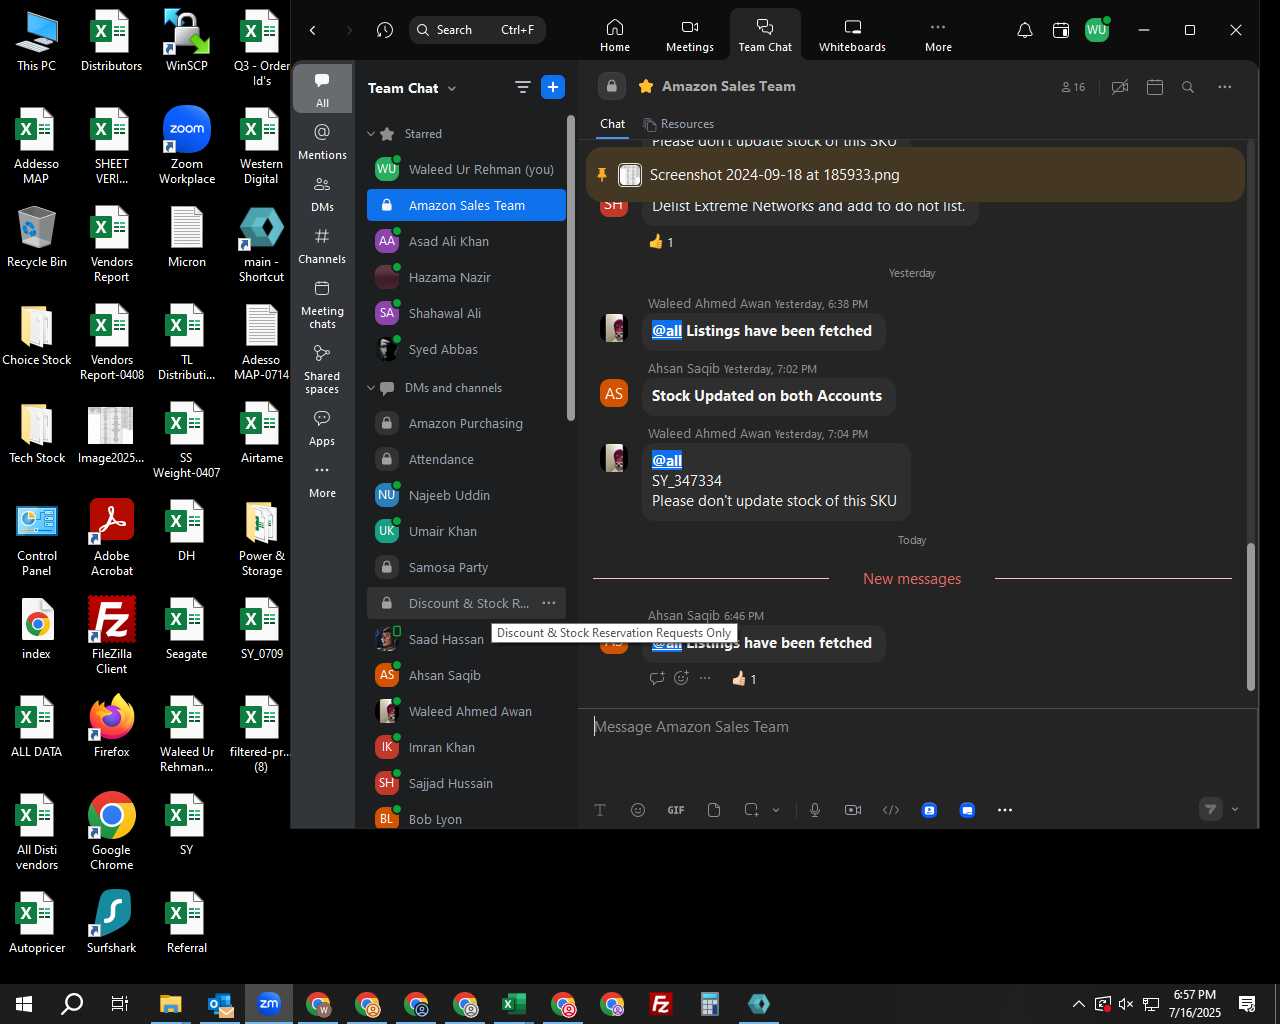This screenshot has width=1280, height=1024.
Task: Open the Amazon Purchasing channel
Action: [466, 423]
